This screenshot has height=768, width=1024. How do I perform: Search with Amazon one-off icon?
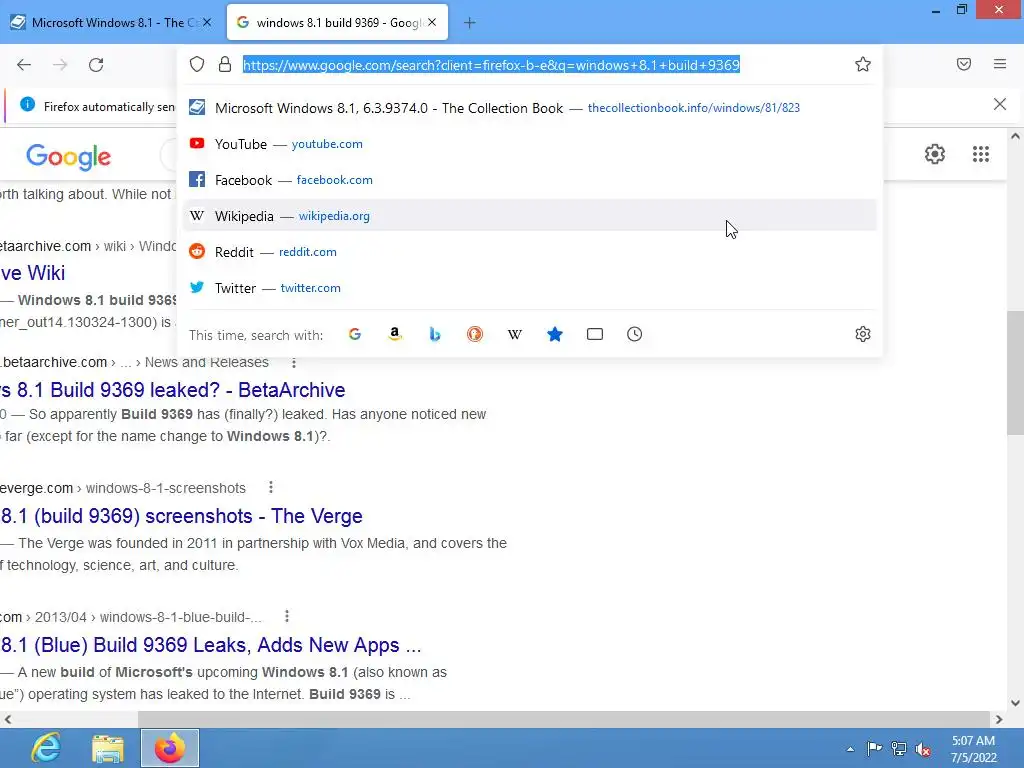[x=394, y=334]
